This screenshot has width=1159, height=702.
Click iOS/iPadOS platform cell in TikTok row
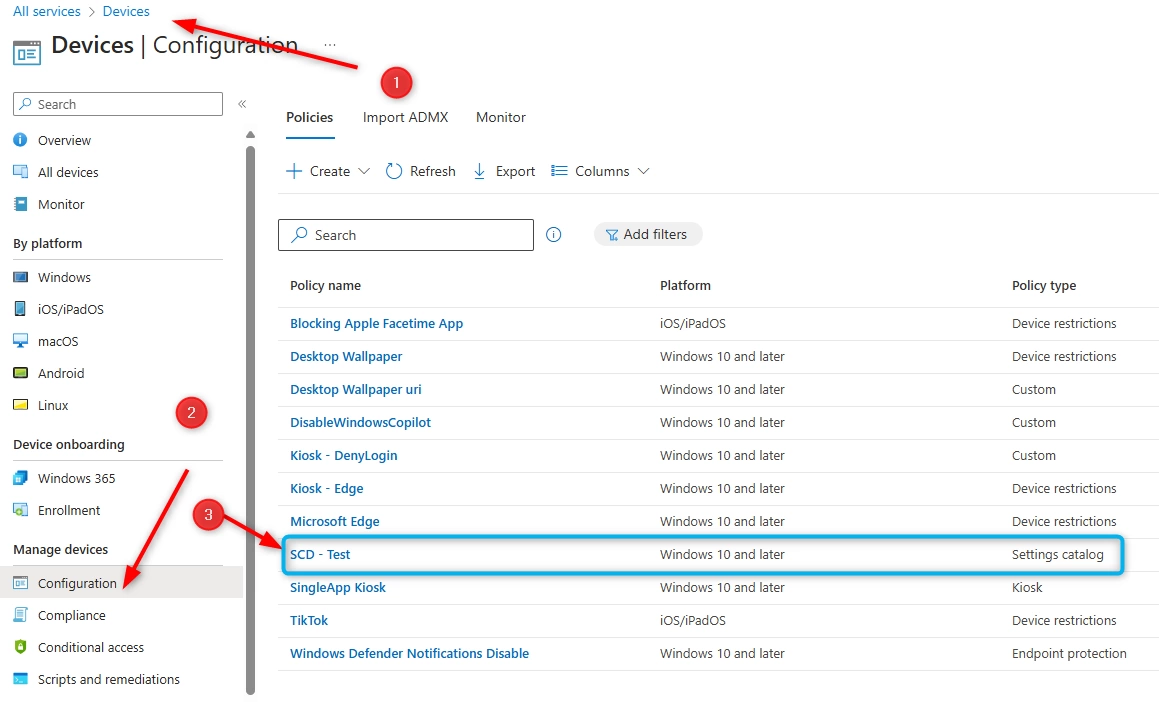[693, 620]
